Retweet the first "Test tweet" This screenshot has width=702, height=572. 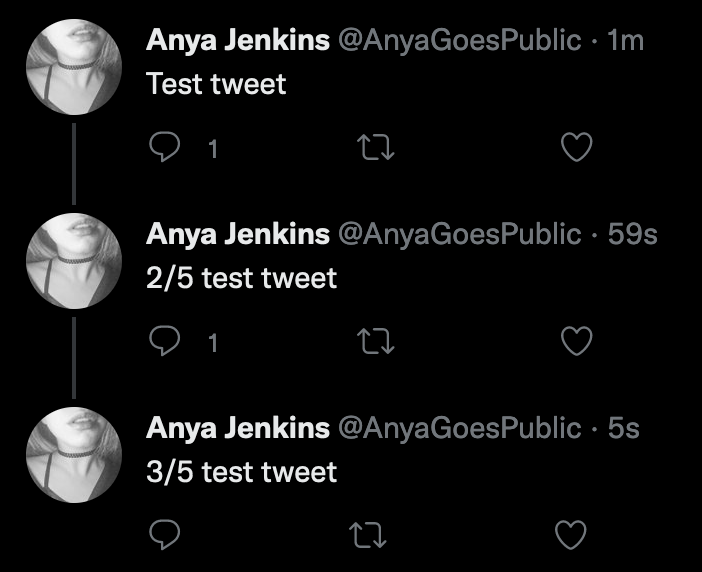pyautogui.click(x=377, y=149)
